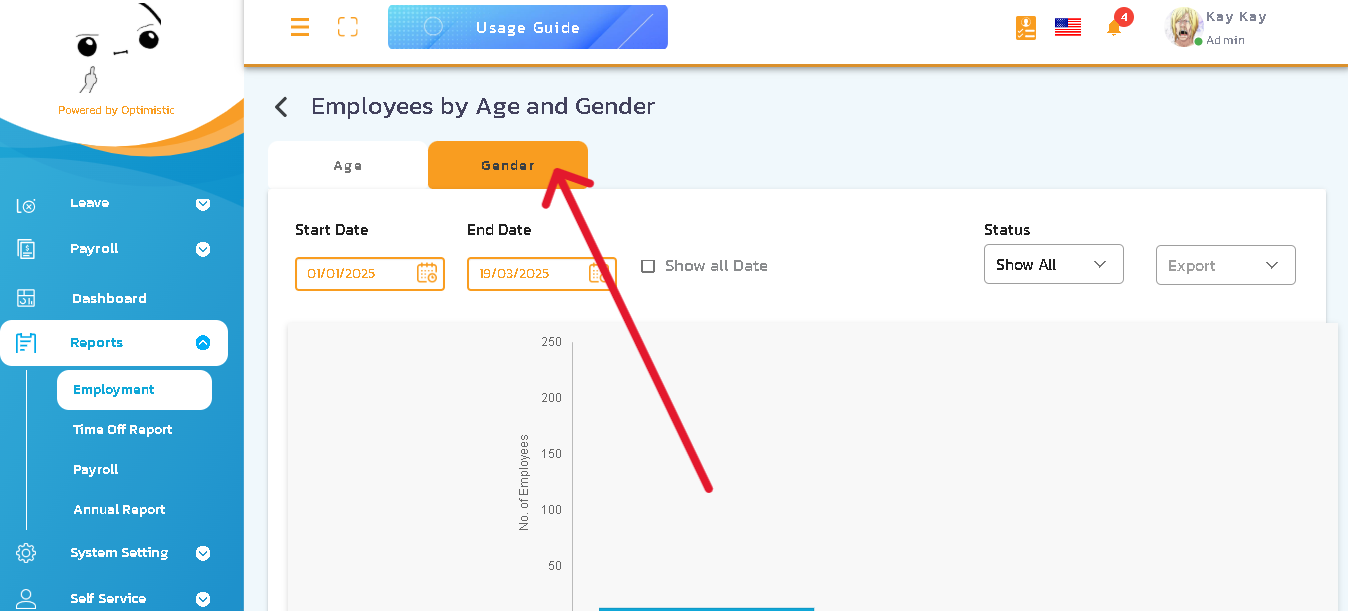Image resolution: width=1348 pixels, height=611 pixels.
Task: Click Kay Kay profile avatar
Action: pos(1183,27)
